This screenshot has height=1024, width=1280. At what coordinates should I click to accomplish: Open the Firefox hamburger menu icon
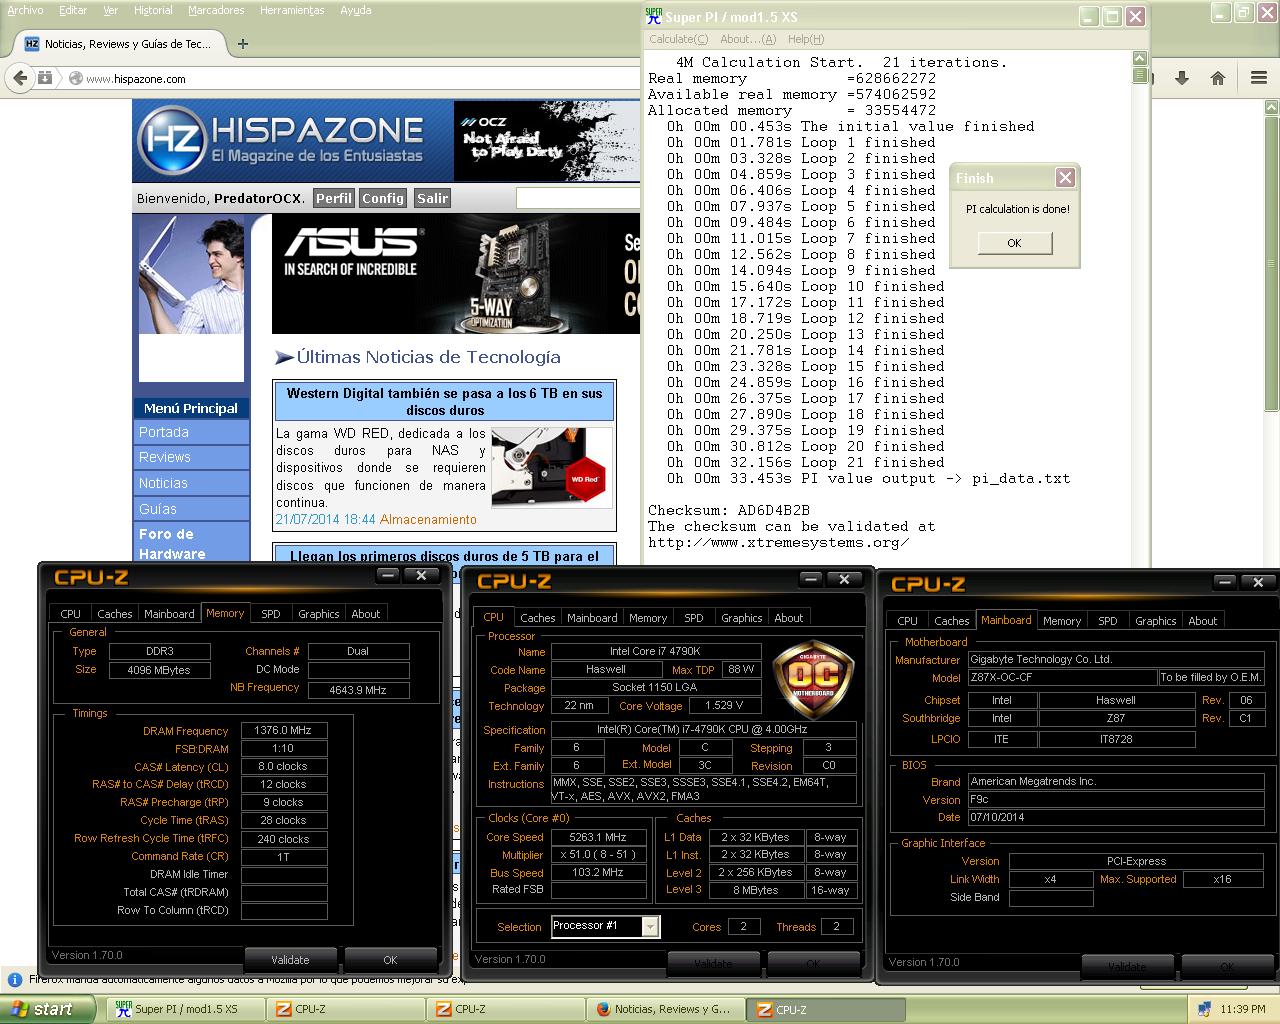[1258, 78]
